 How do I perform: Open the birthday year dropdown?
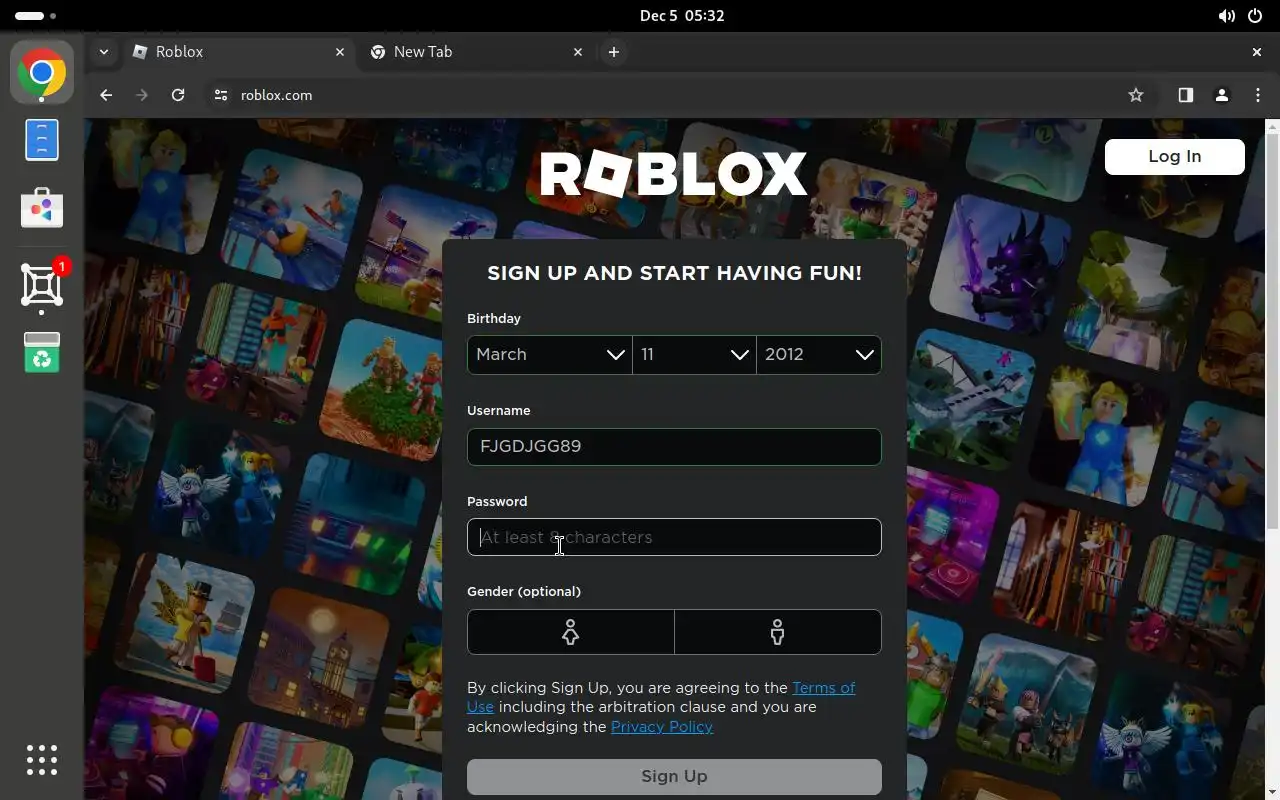pyautogui.click(x=819, y=355)
